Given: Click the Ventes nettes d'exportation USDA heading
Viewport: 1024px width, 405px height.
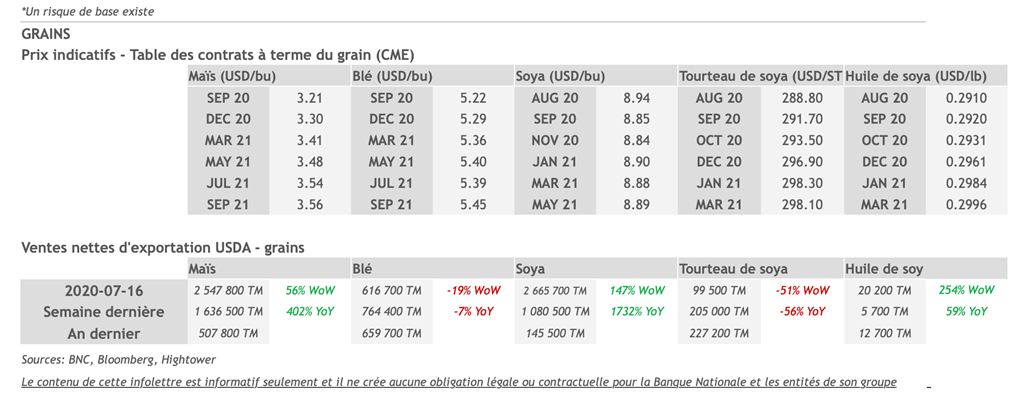Looking at the screenshot, I should point(162,247).
